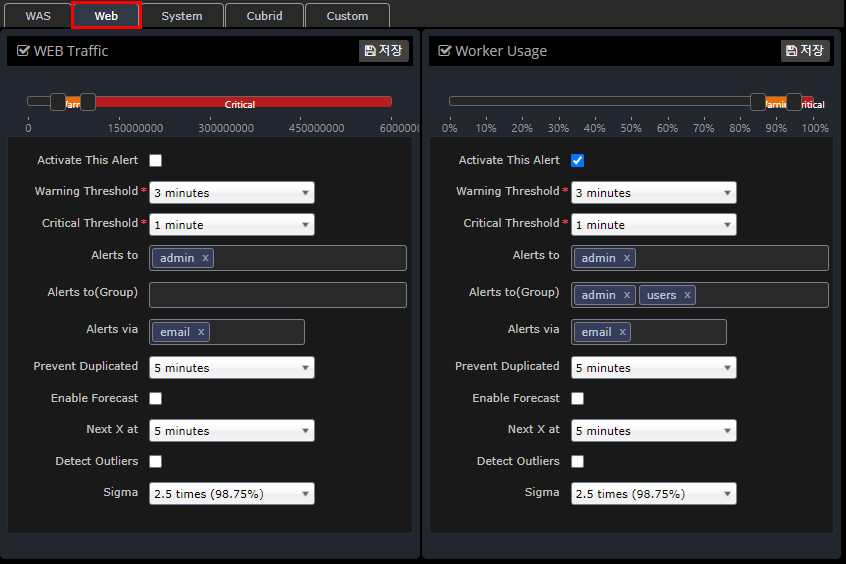846x564 pixels.
Task: Click 저장 button in Worker Usage panel
Action: pos(805,51)
